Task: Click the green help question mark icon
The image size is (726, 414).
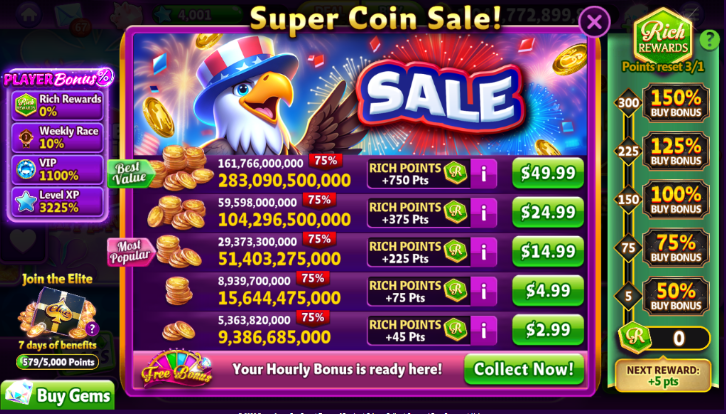Action: (x=710, y=40)
